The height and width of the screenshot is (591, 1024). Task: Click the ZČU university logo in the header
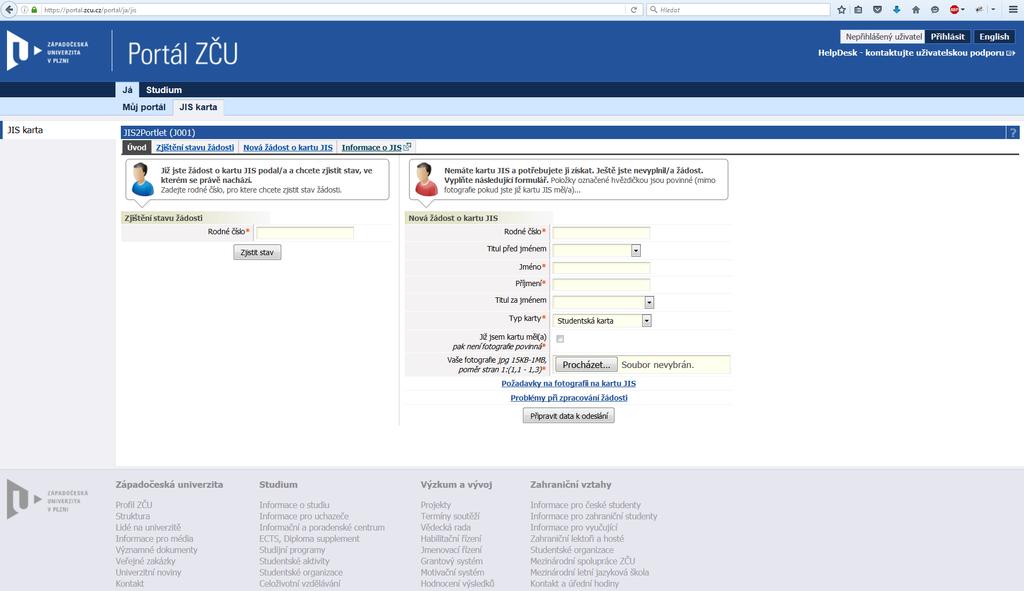(x=47, y=52)
